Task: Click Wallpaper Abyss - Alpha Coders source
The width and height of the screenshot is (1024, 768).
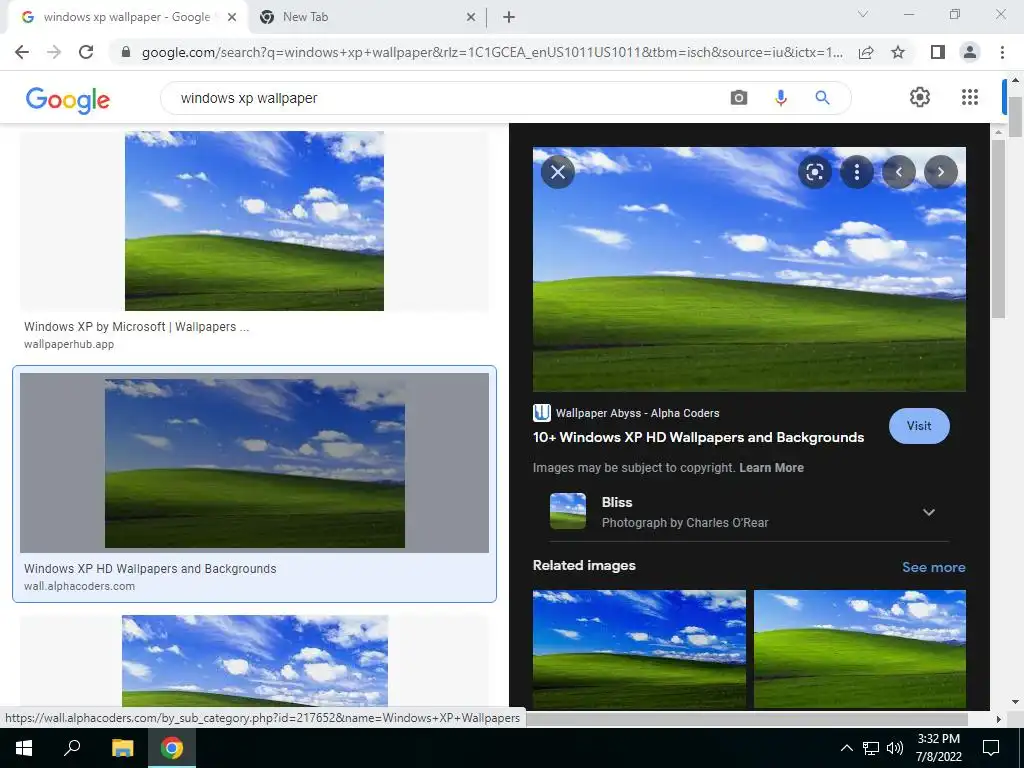Action: coord(637,413)
